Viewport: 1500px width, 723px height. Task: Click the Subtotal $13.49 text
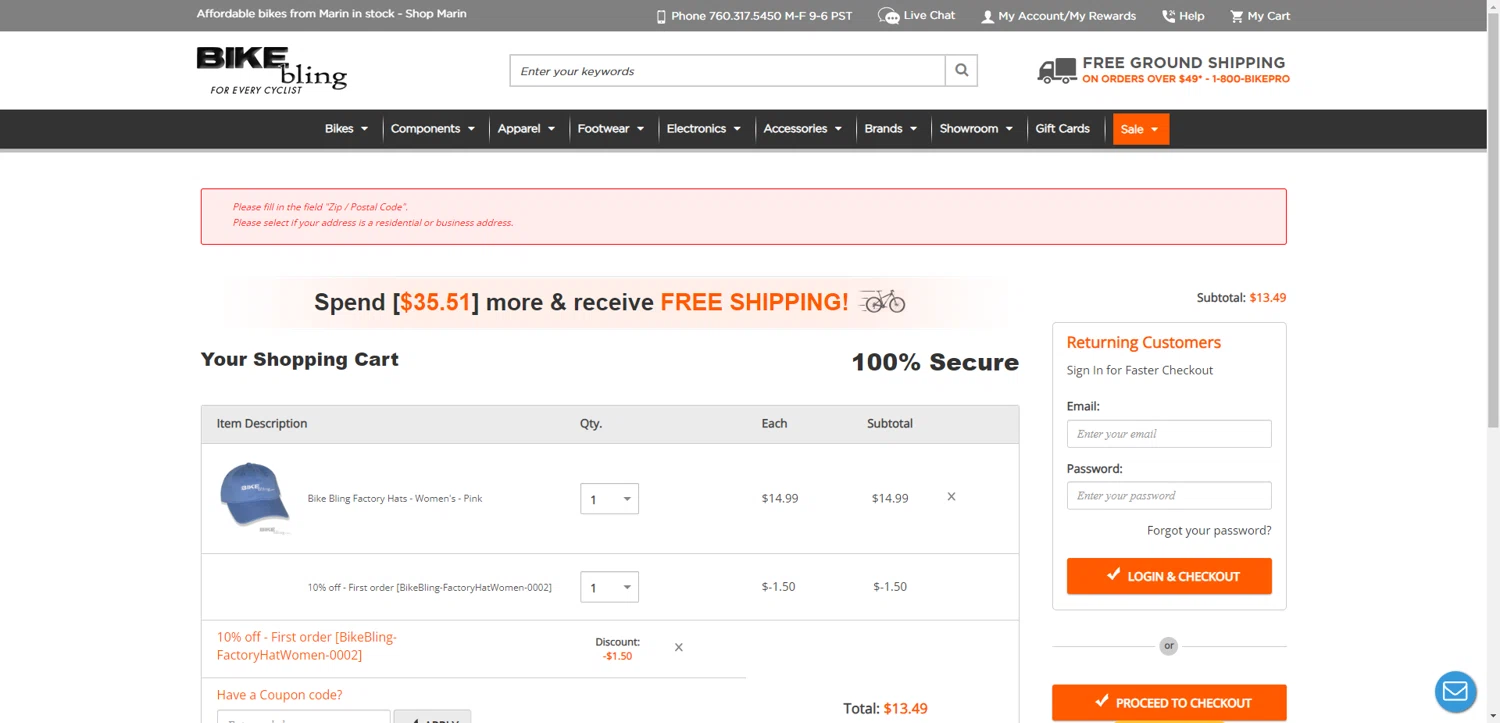pos(1241,297)
